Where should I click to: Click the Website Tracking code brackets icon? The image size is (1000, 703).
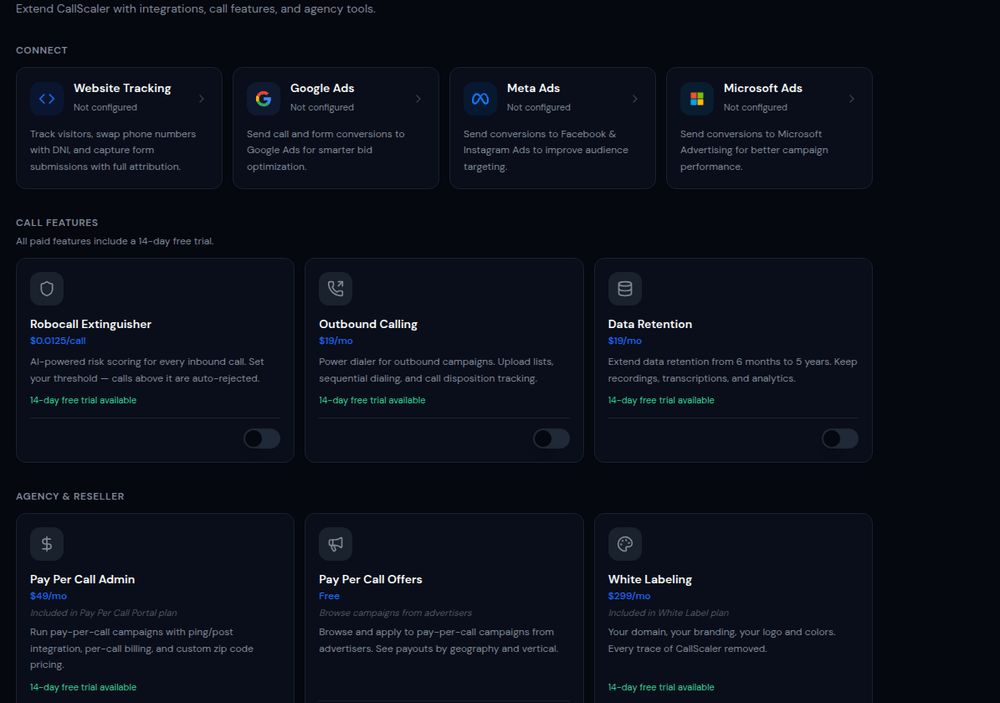pyautogui.click(x=47, y=99)
